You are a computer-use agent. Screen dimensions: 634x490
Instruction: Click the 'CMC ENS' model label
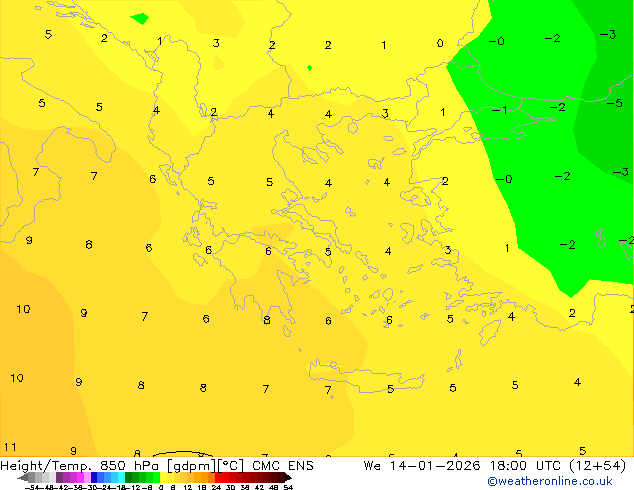point(283,466)
